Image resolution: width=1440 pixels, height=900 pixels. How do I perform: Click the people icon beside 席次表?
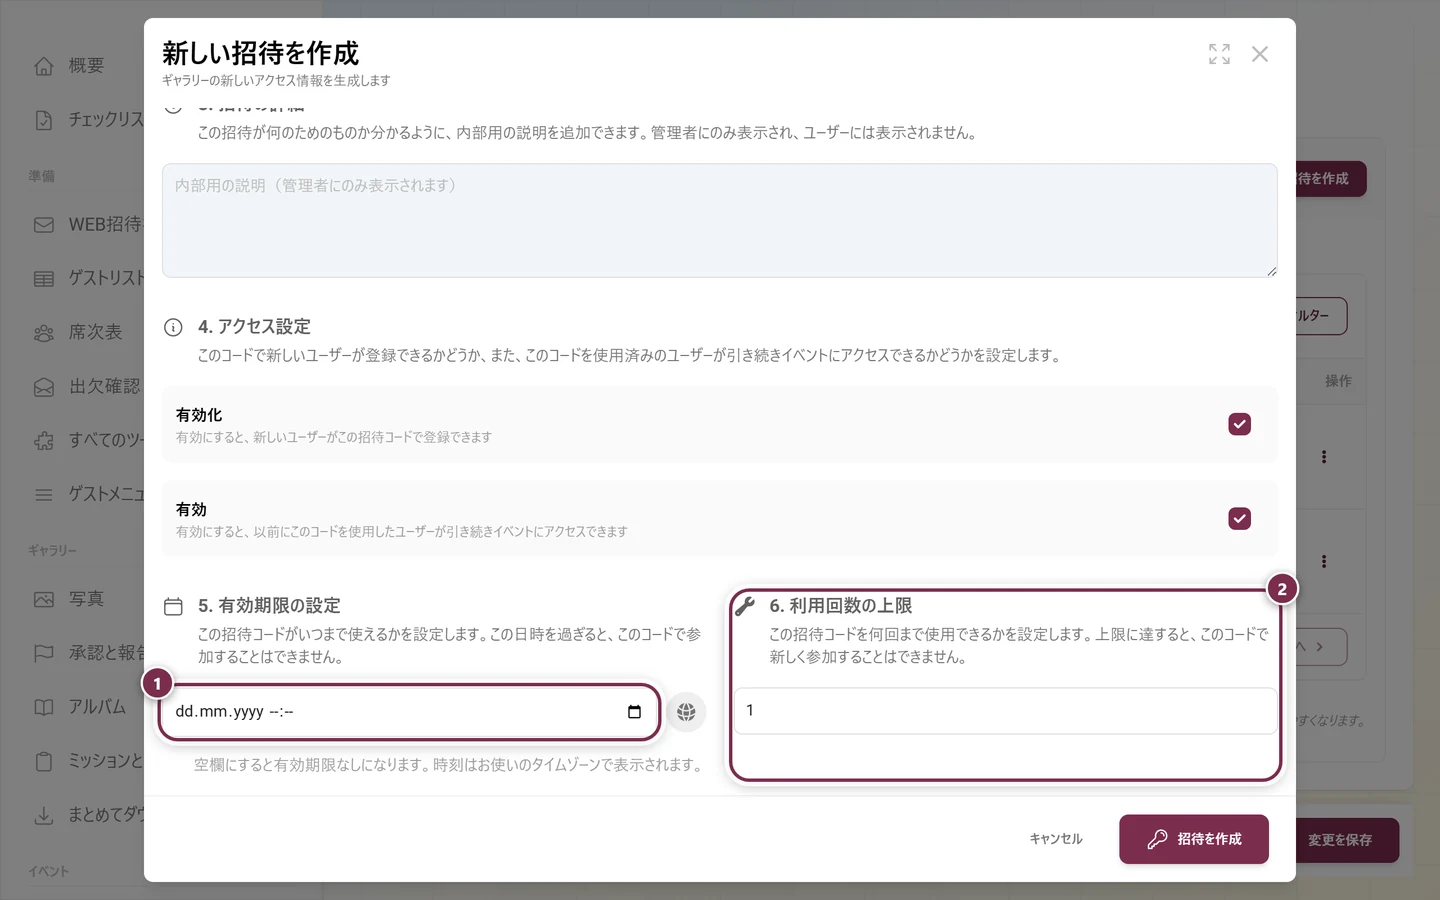tap(44, 333)
